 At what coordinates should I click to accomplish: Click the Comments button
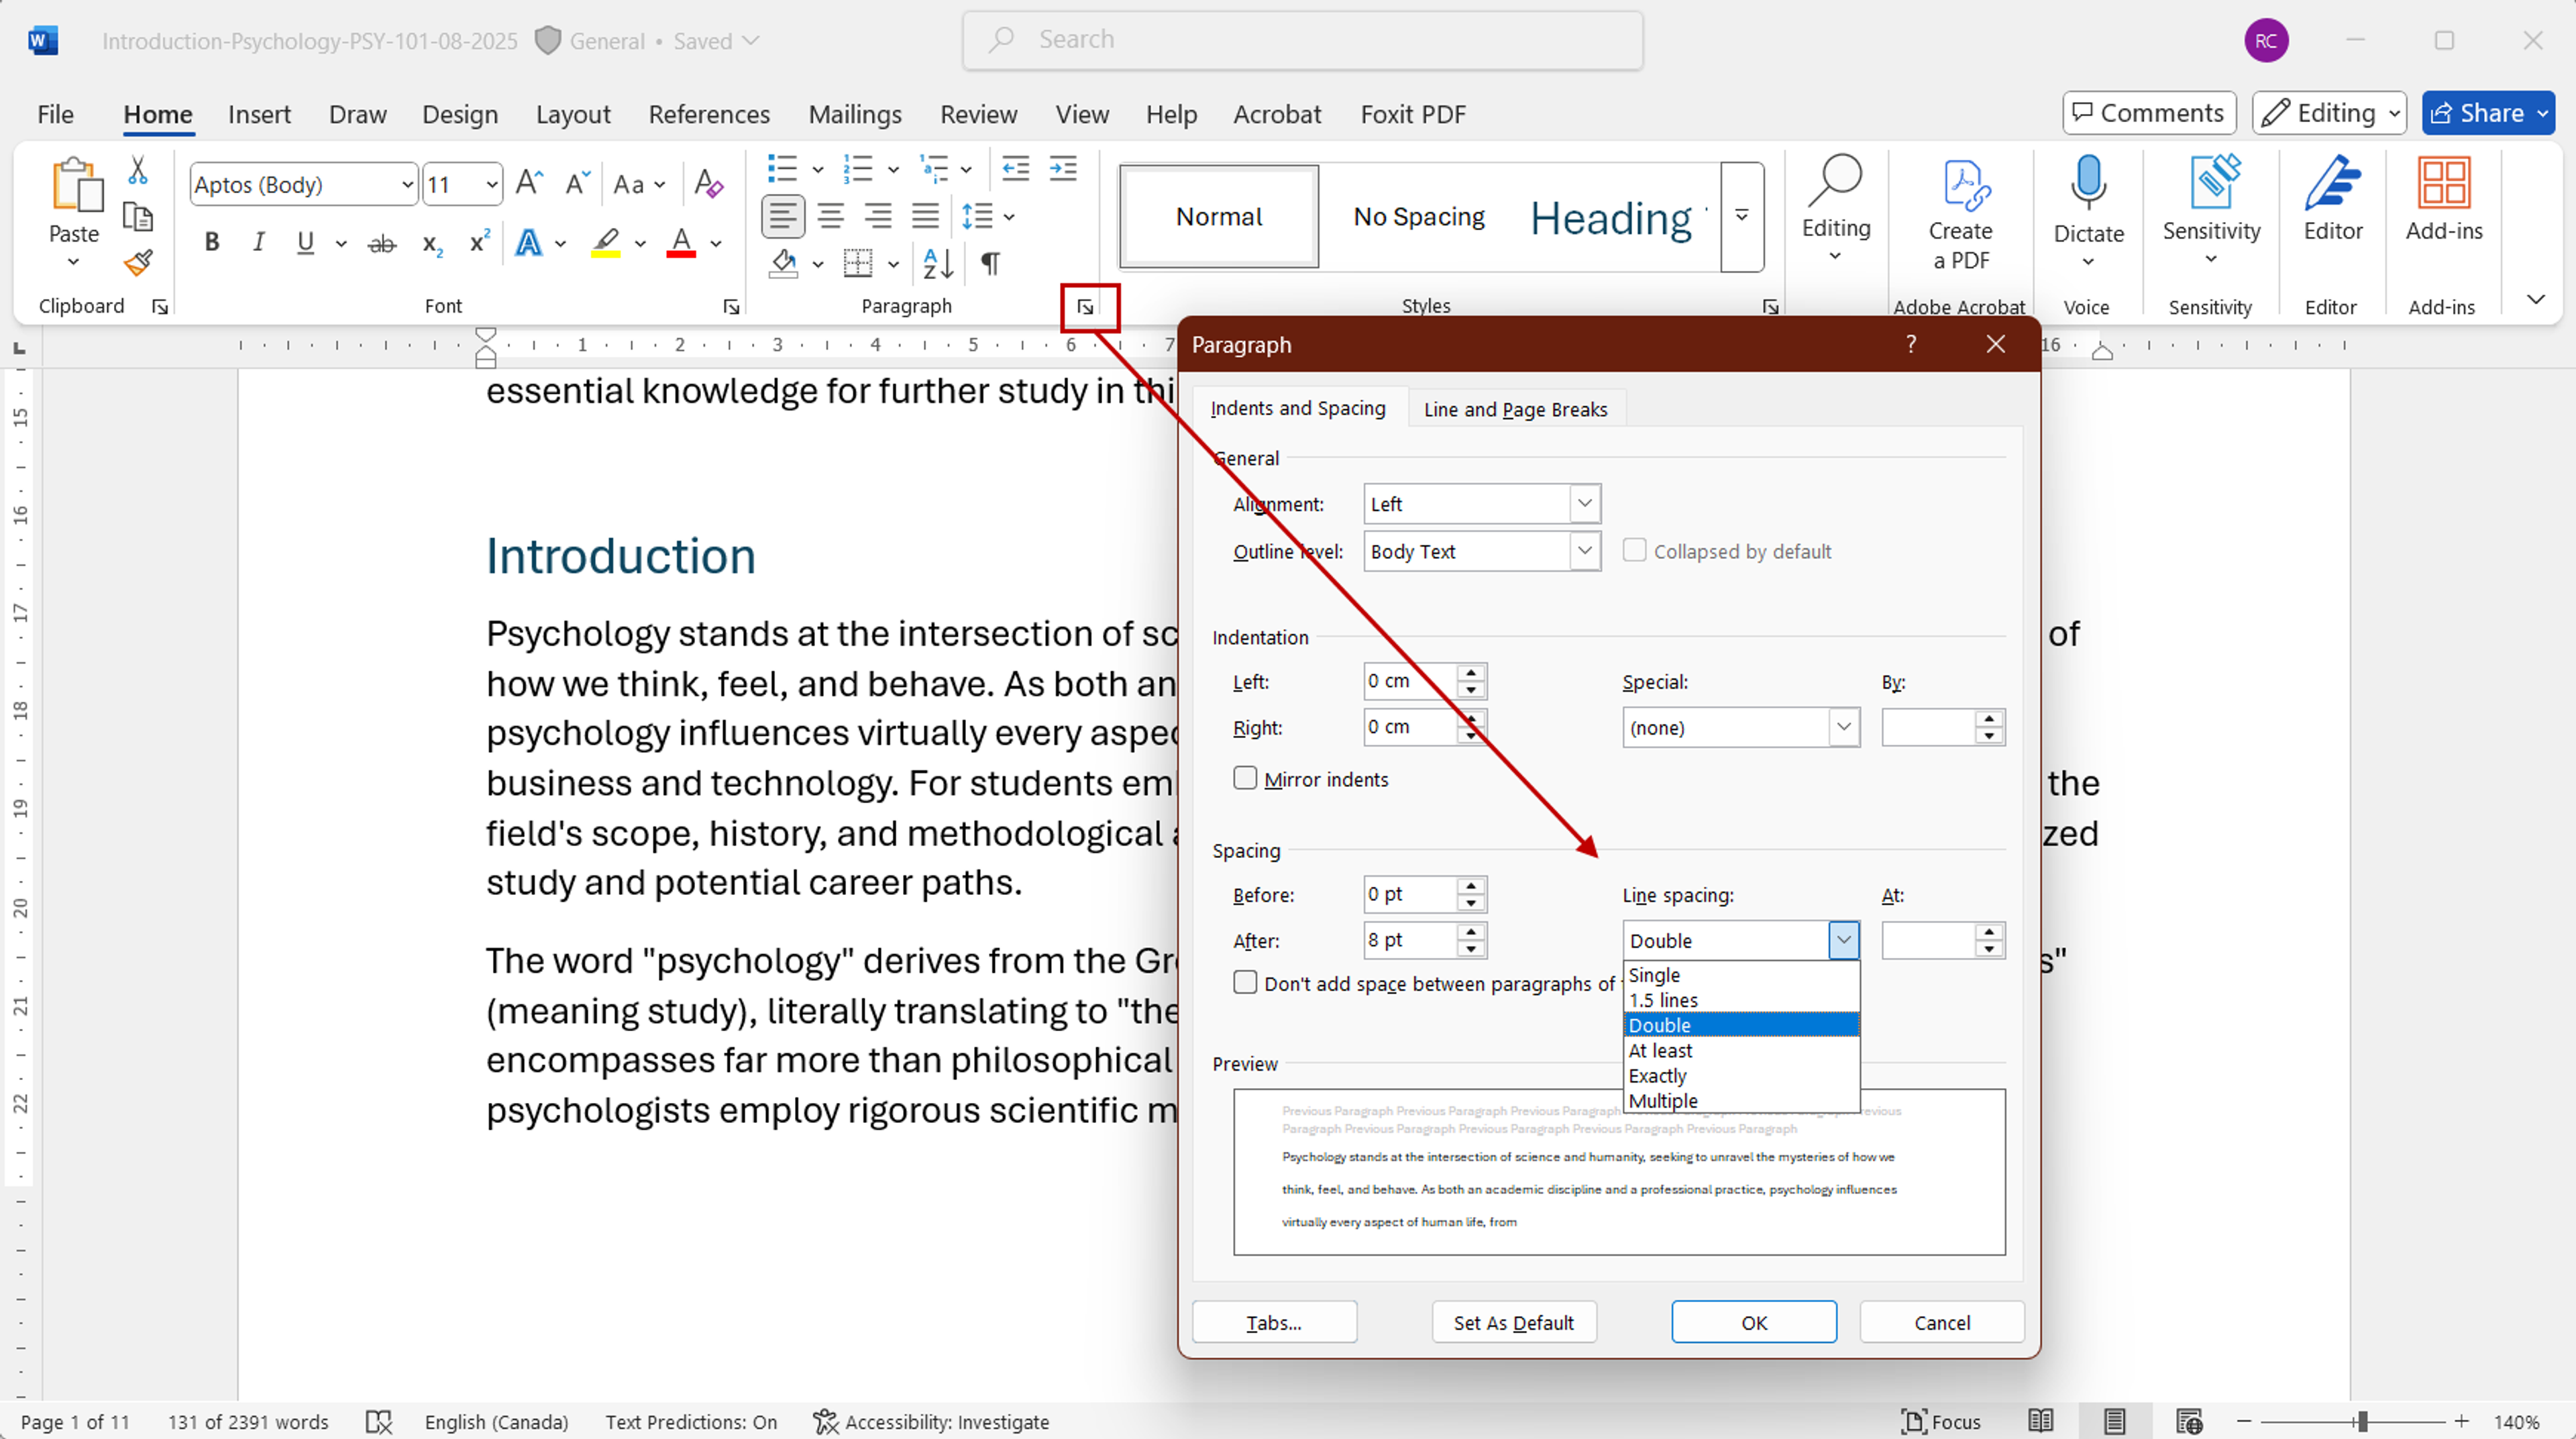click(x=2149, y=113)
